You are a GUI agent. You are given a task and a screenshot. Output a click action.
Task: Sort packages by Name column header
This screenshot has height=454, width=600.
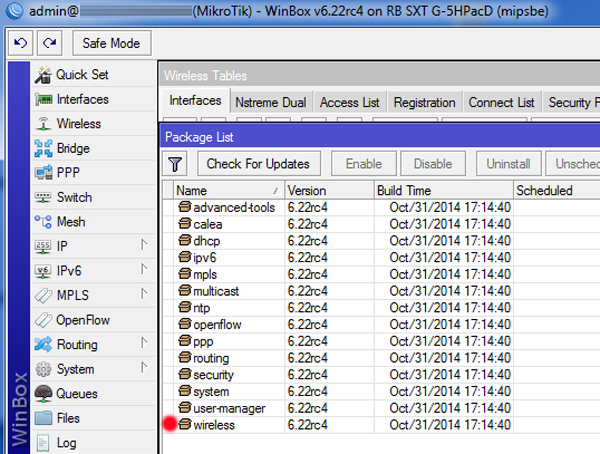(x=229, y=190)
